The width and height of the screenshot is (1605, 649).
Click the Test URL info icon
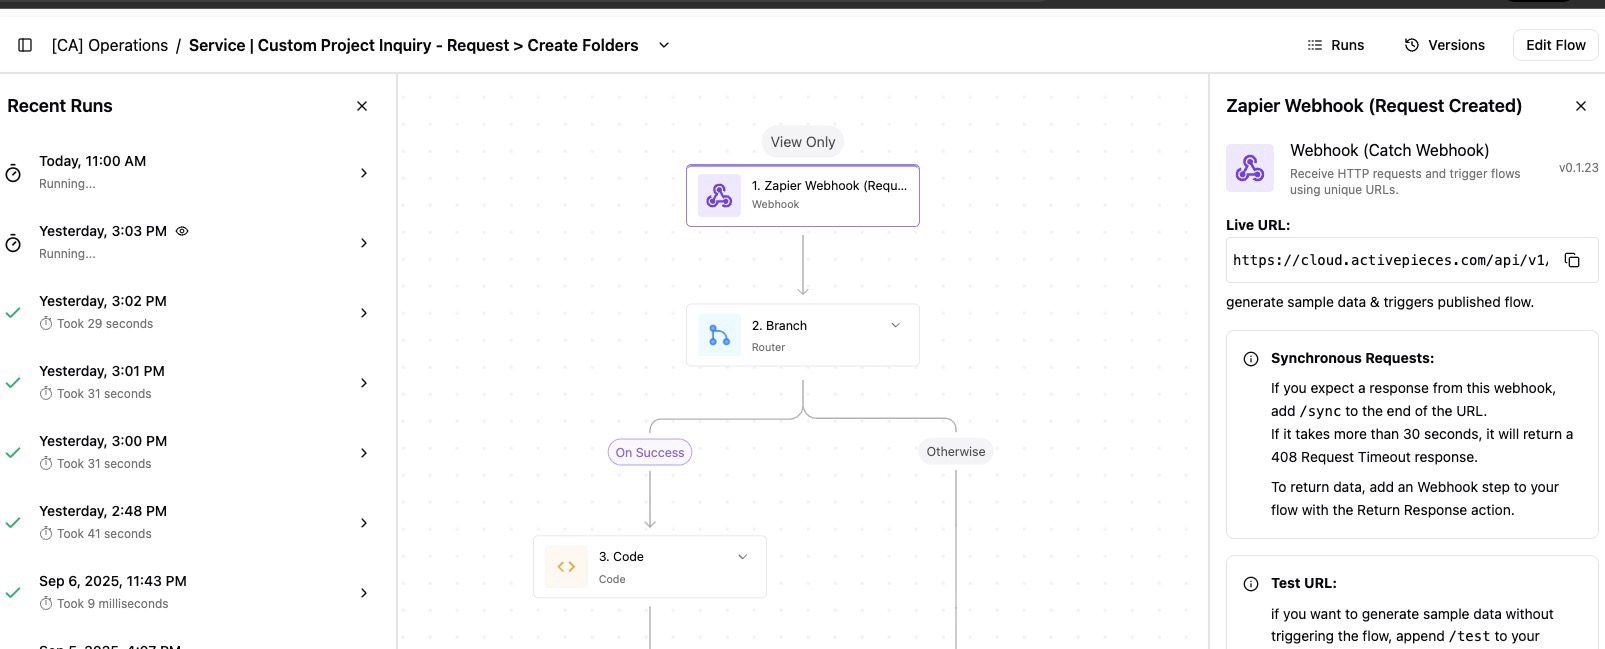1250,584
